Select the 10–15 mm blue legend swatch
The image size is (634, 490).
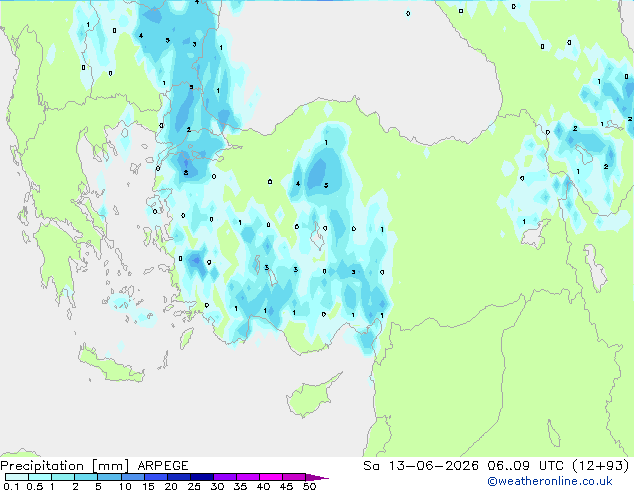[132, 477]
